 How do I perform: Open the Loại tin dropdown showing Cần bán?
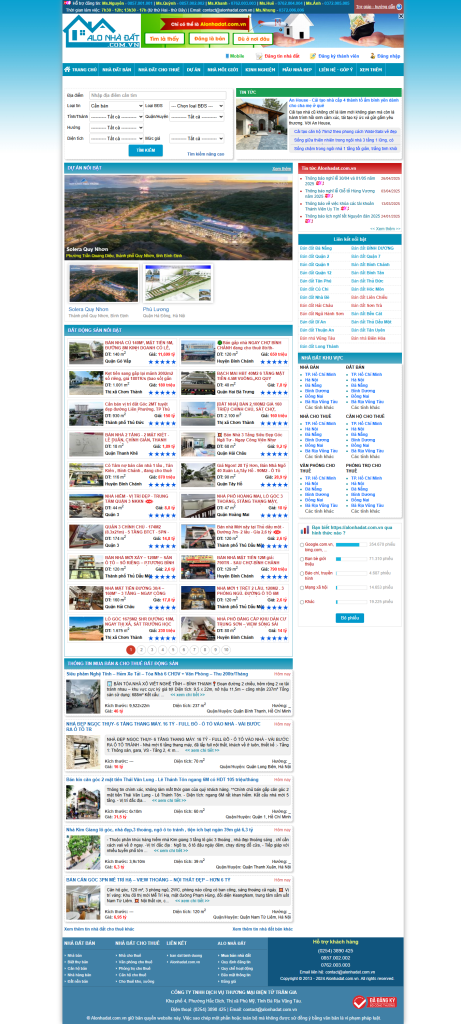click(116, 105)
